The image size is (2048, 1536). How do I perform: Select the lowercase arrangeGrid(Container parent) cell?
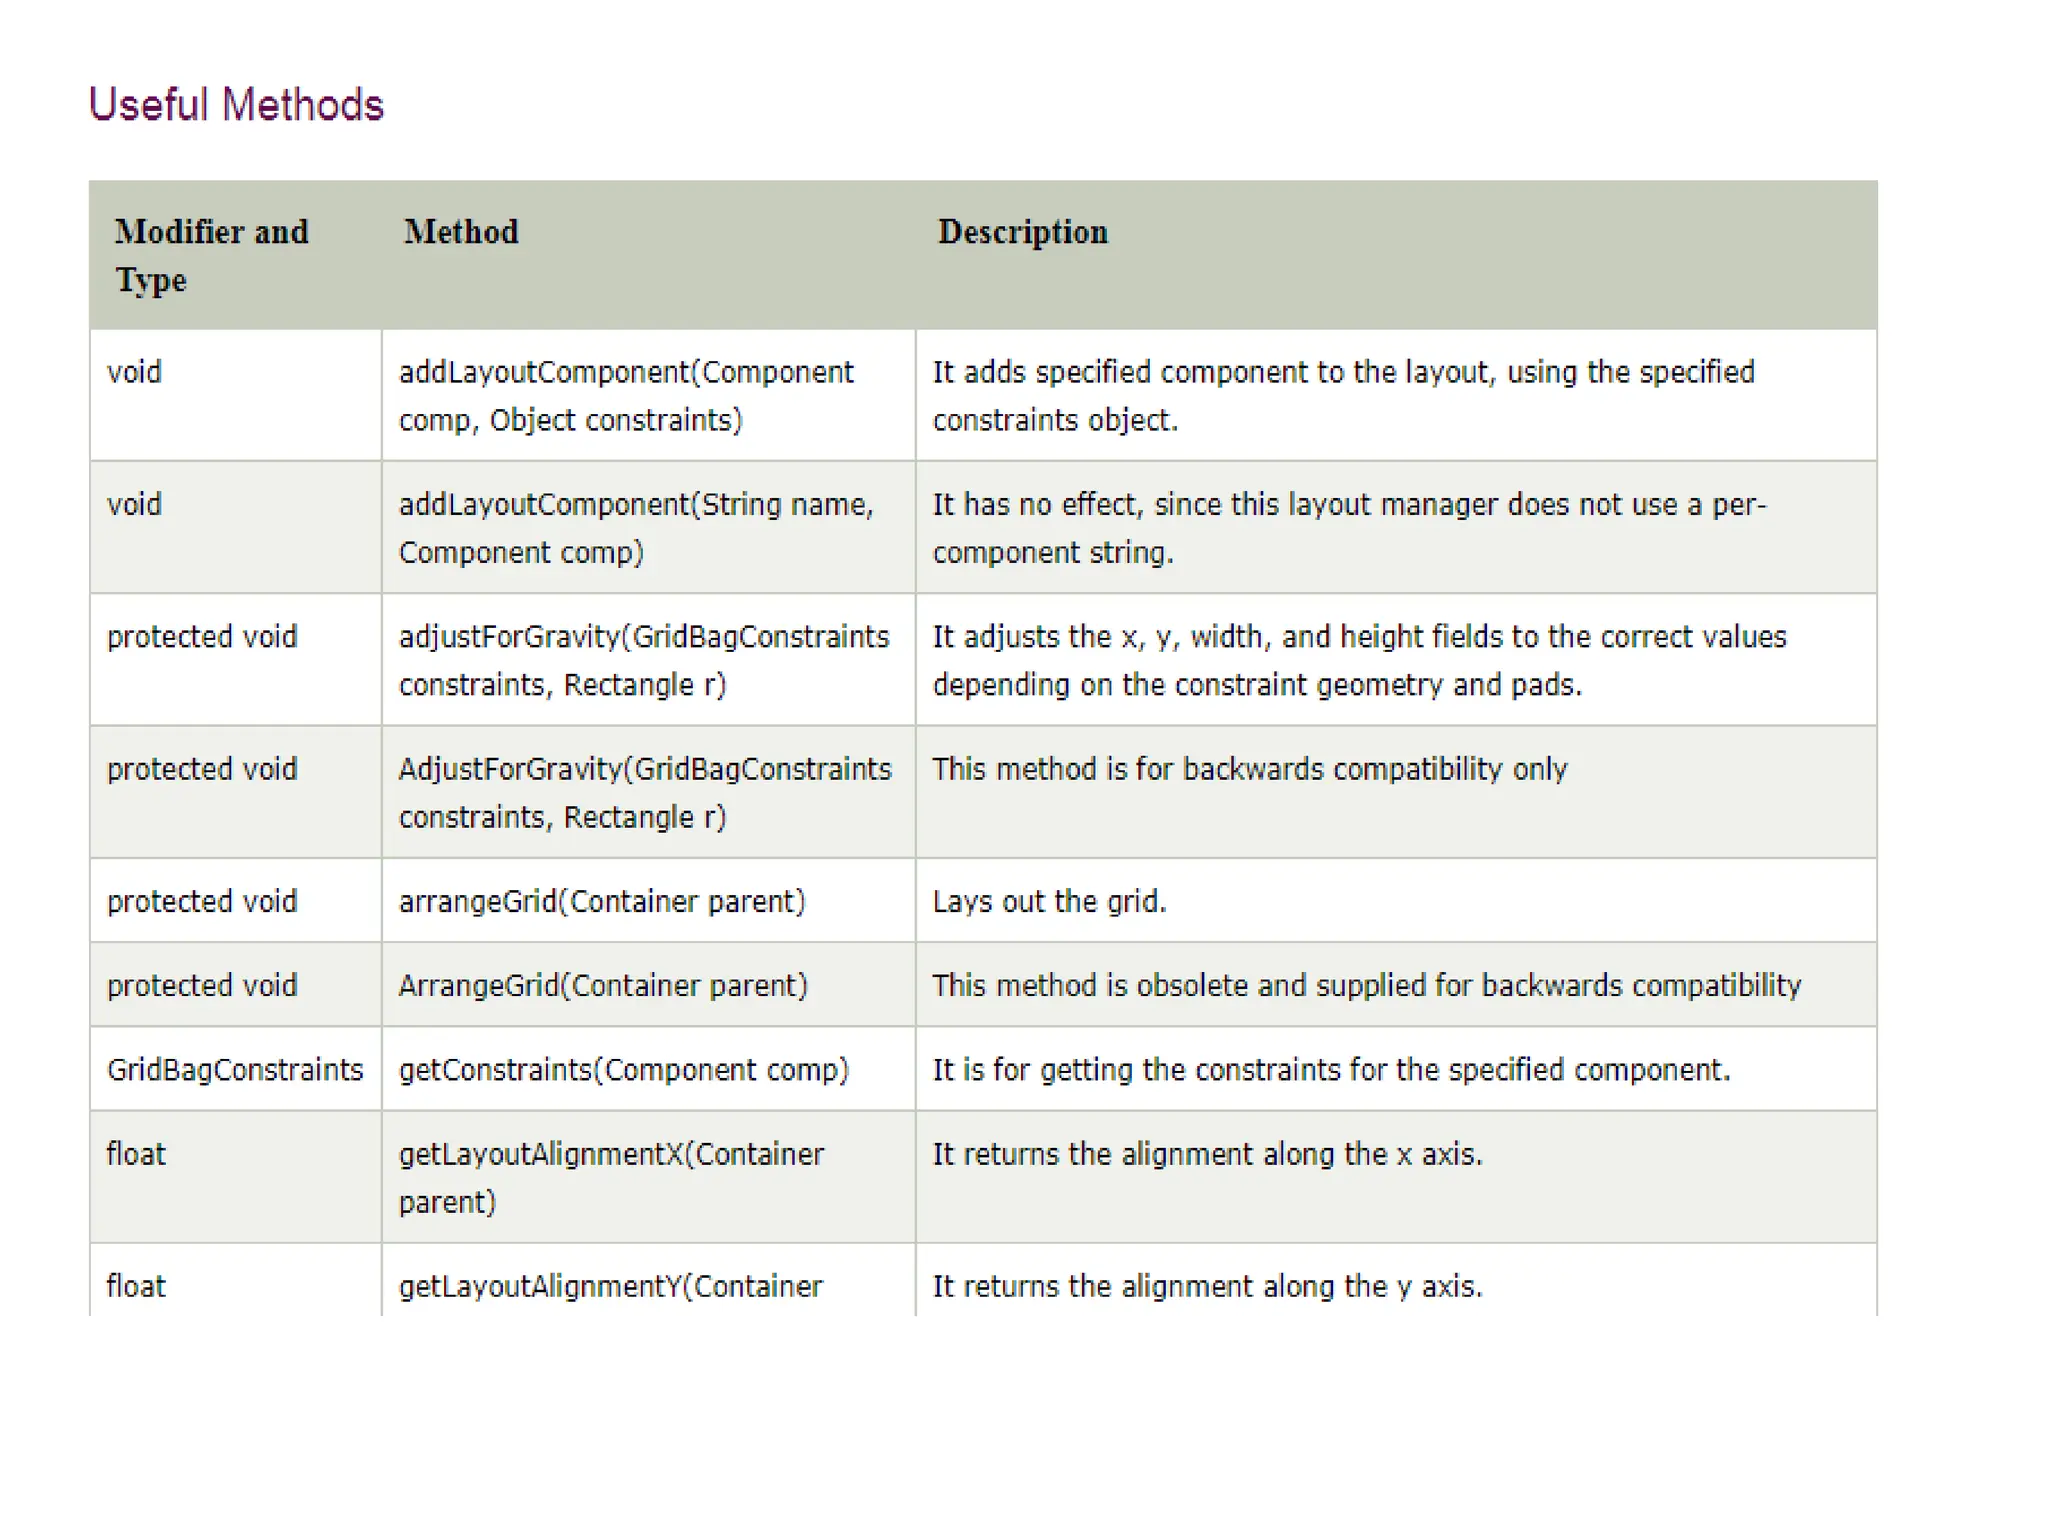tap(602, 901)
